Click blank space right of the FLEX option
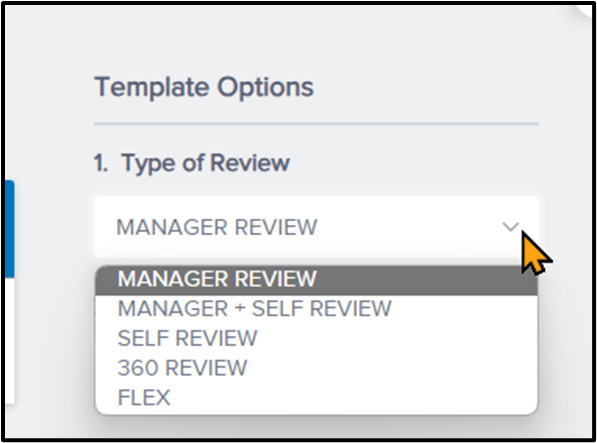Screen dimensions: 597x443 (354, 398)
